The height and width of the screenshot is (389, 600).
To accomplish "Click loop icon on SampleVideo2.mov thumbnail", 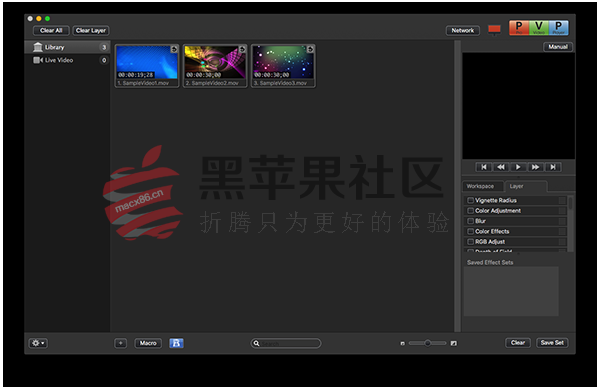I will pos(242,49).
